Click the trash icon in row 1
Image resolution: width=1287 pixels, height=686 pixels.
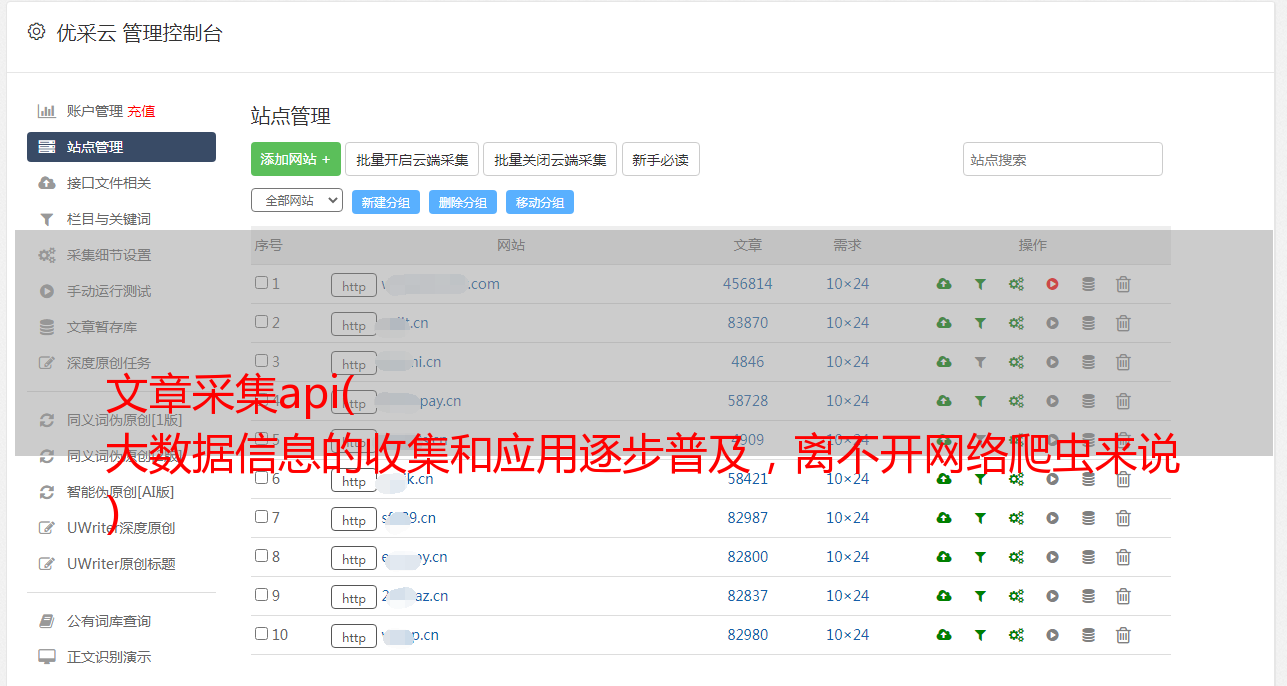(1123, 284)
